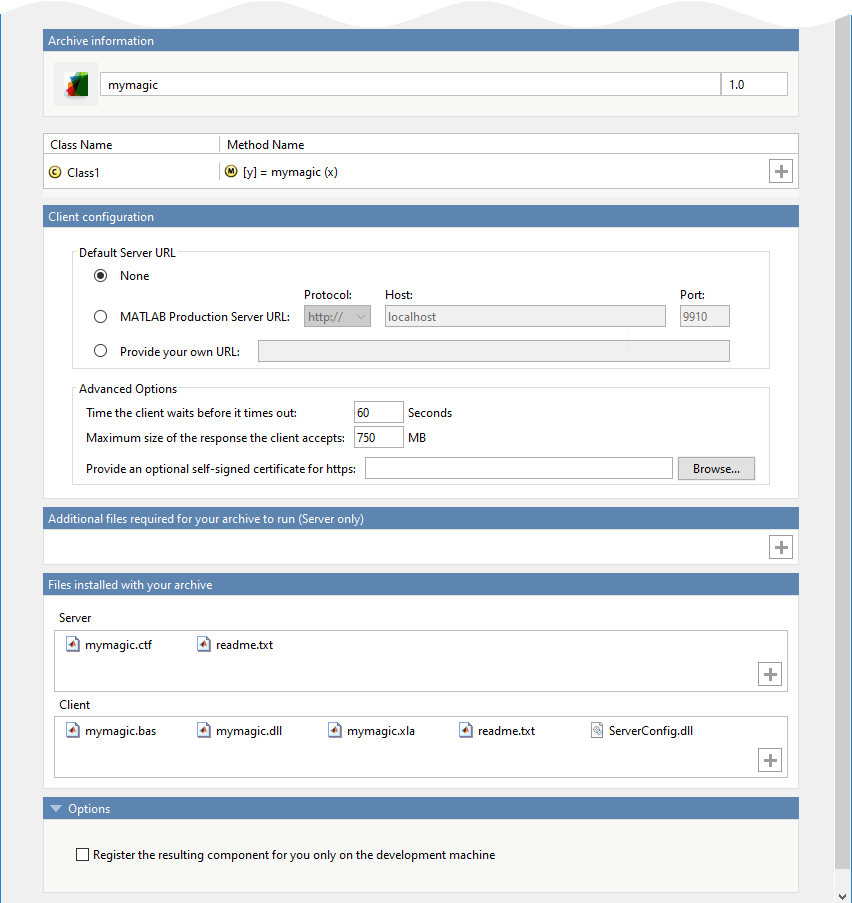
Task: Add server files using the plus icon
Action: tap(769, 674)
